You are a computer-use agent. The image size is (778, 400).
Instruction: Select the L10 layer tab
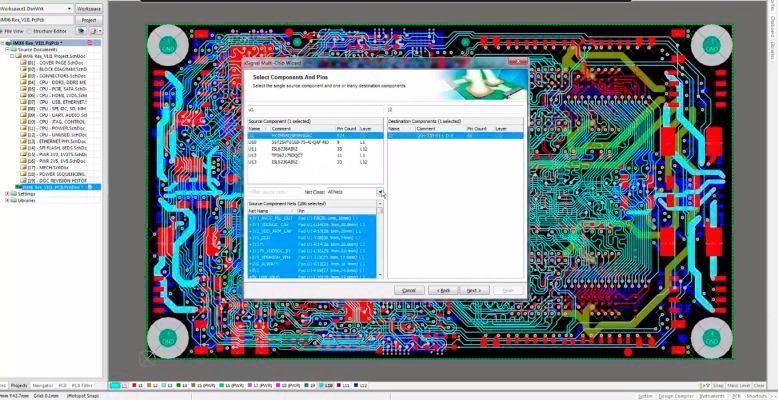(x=327, y=386)
